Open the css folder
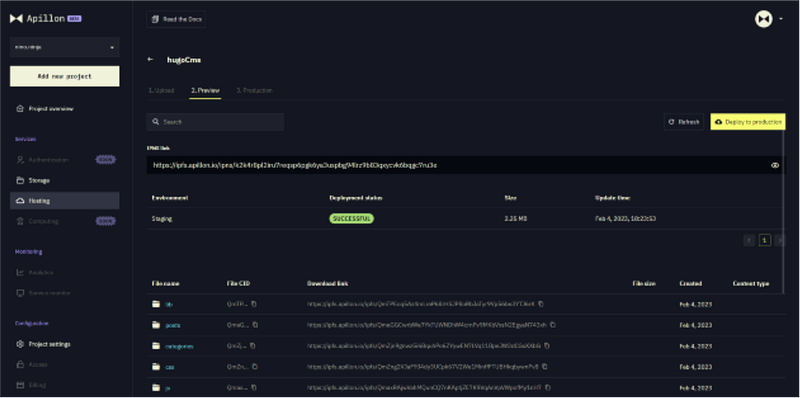This screenshot has width=800, height=398. (170, 367)
